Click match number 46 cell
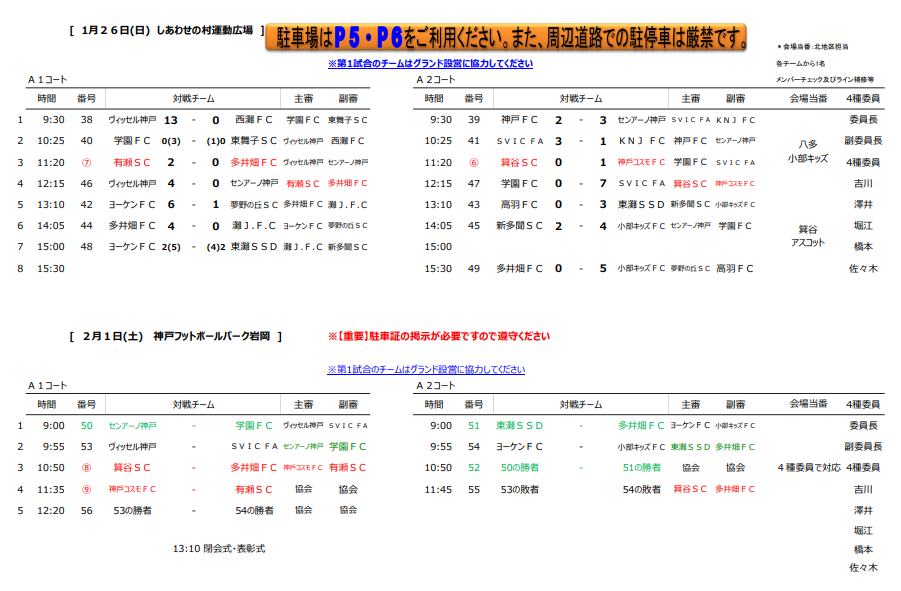Screen dimensions: 901x591 tap(86, 183)
